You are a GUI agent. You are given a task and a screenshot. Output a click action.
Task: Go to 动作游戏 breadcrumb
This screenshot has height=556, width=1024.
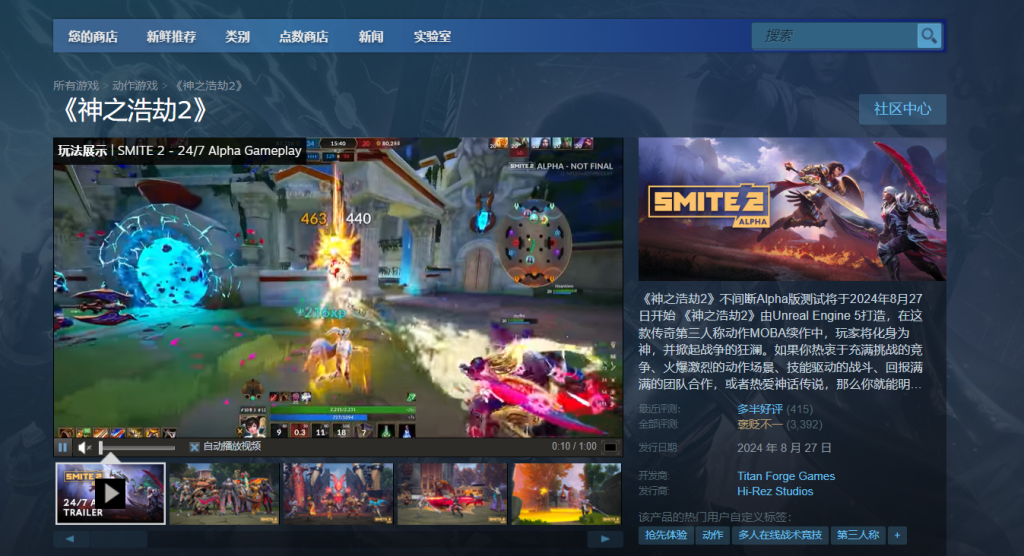pos(135,86)
